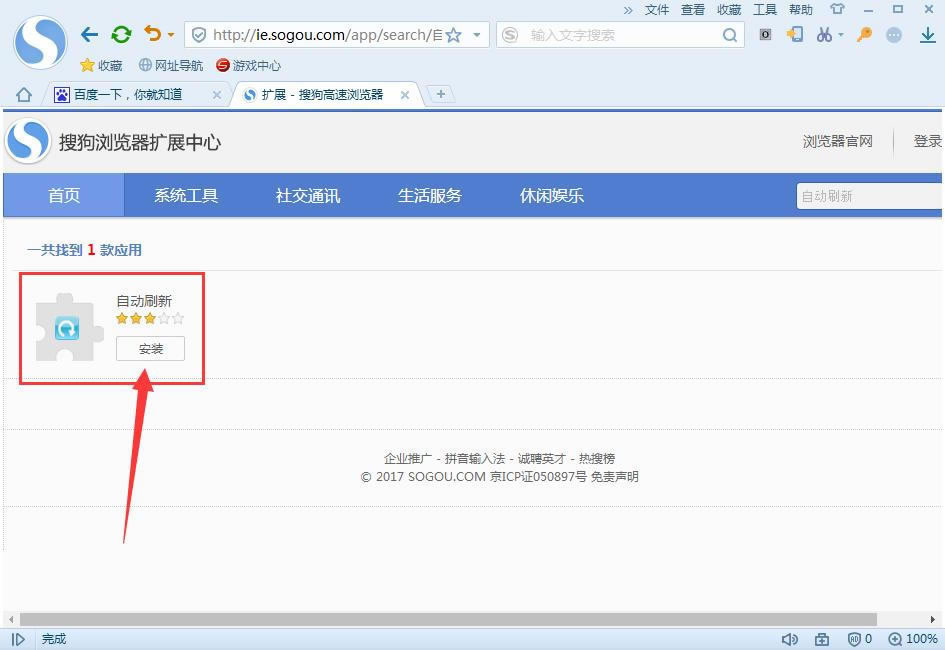This screenshot has height=650, width=945.
Task: Open the address bar history dropdown
Action: [477, 35]
